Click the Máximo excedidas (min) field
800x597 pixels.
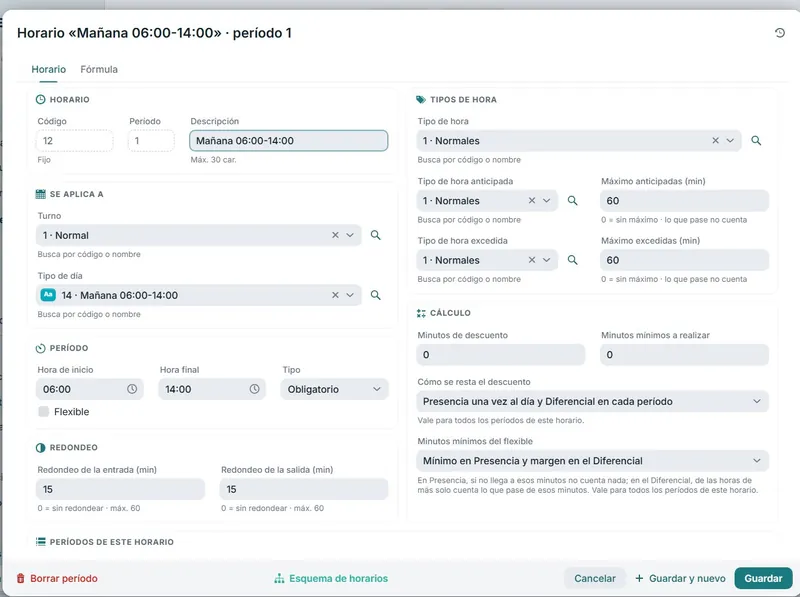[684, 260]
